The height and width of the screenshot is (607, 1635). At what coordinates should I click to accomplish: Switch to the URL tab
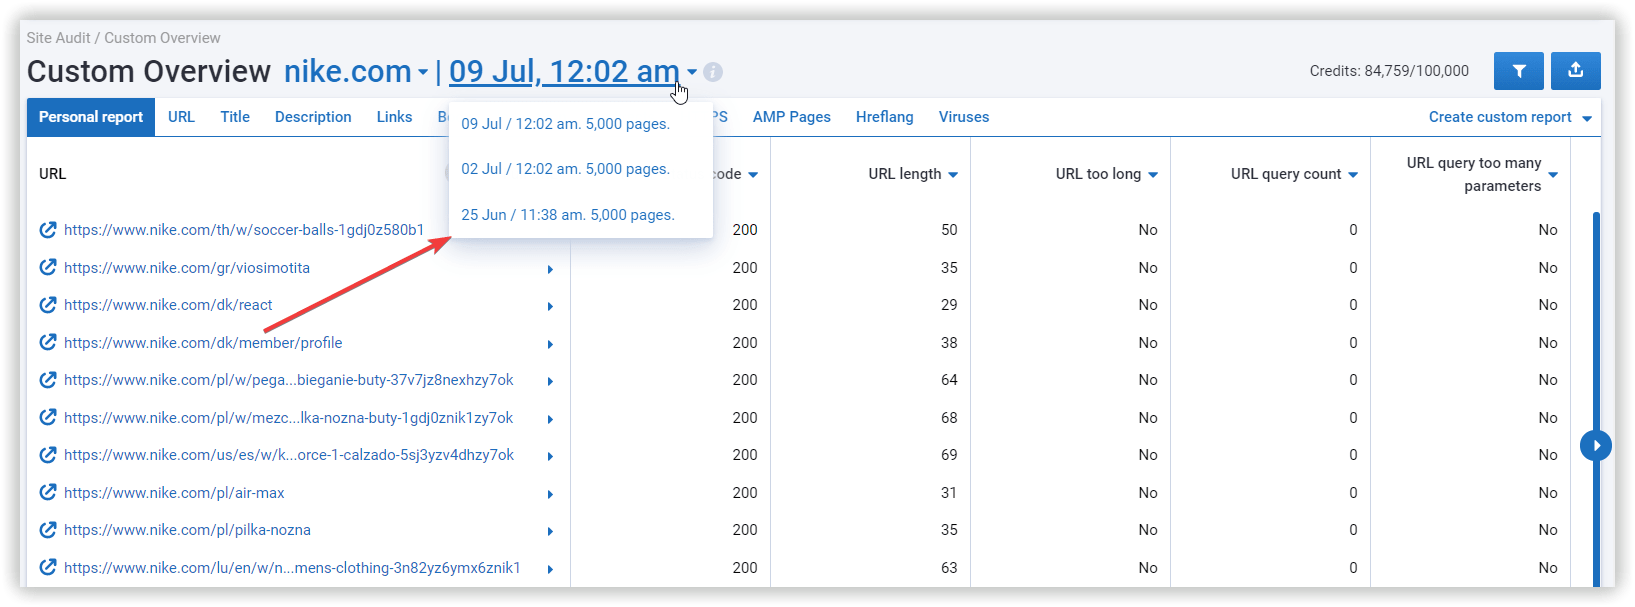181,117
